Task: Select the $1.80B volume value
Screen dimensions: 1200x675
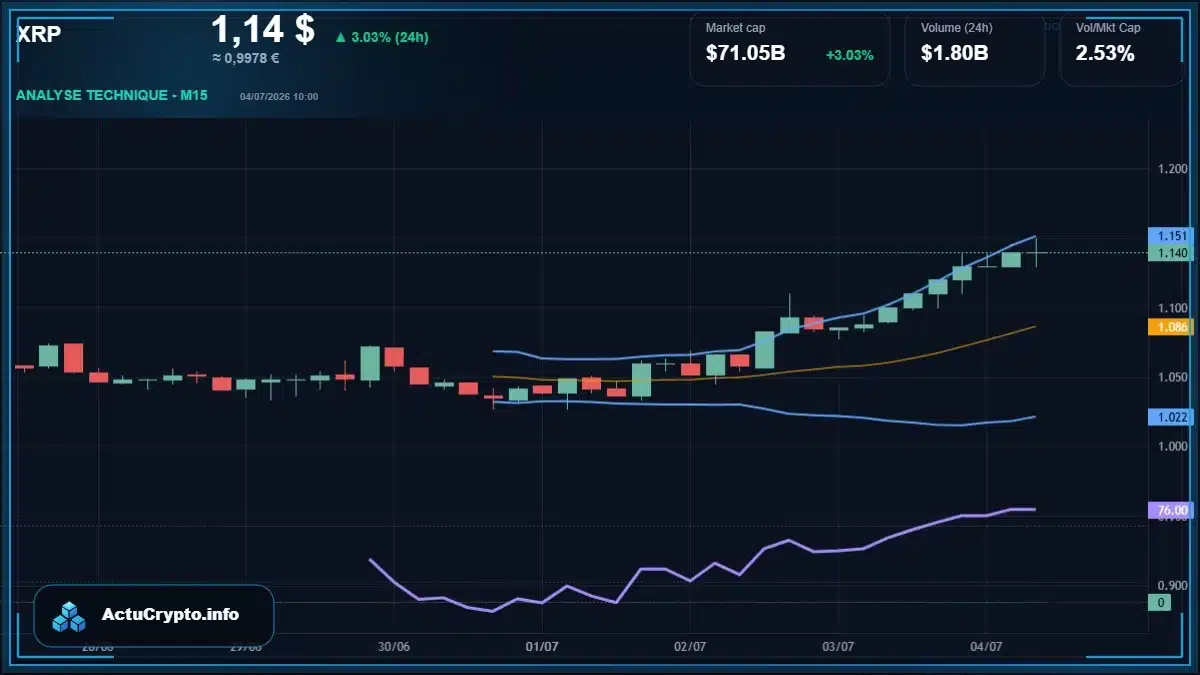Action: pos(955,54)
